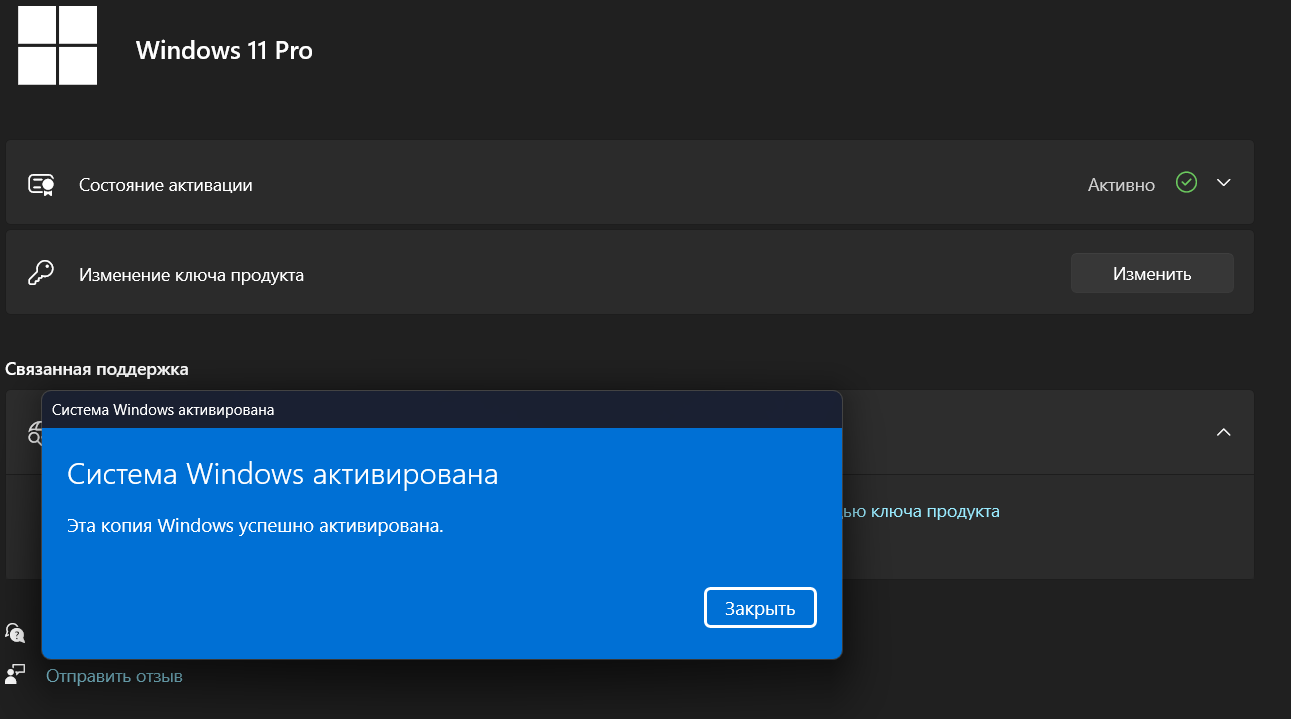Open the ключа продукта help link
The height and width of the screenshot is (719, 1291).
[x=920, y=511]
